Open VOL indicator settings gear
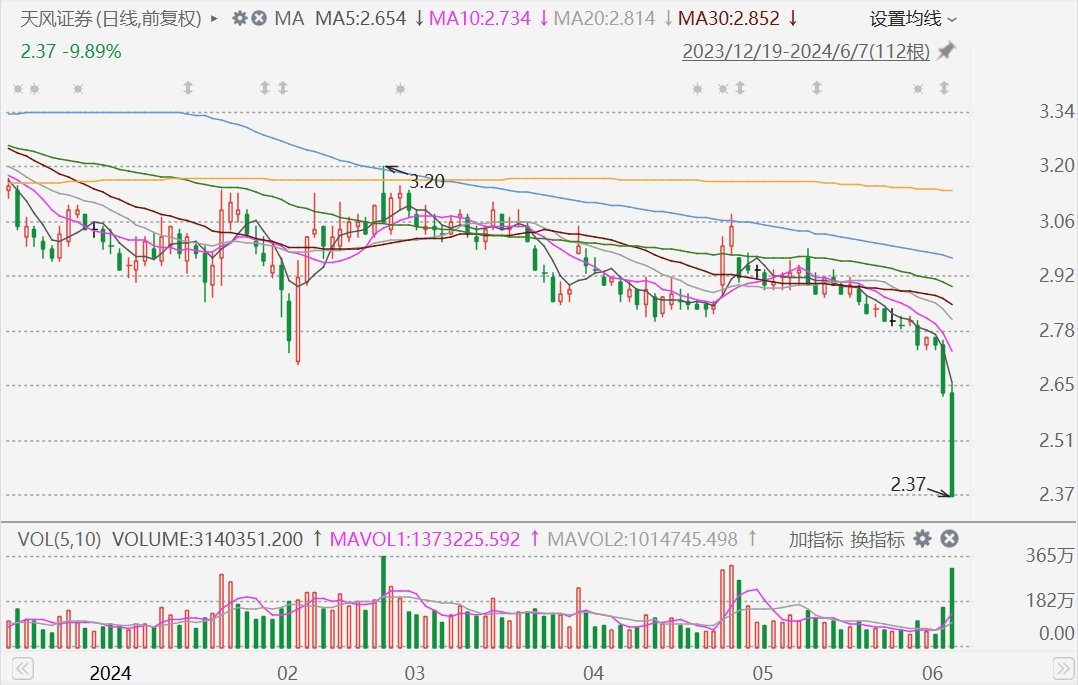This screenshot has height=685, width=1078. pyautogui.click(x=922, y=539)
